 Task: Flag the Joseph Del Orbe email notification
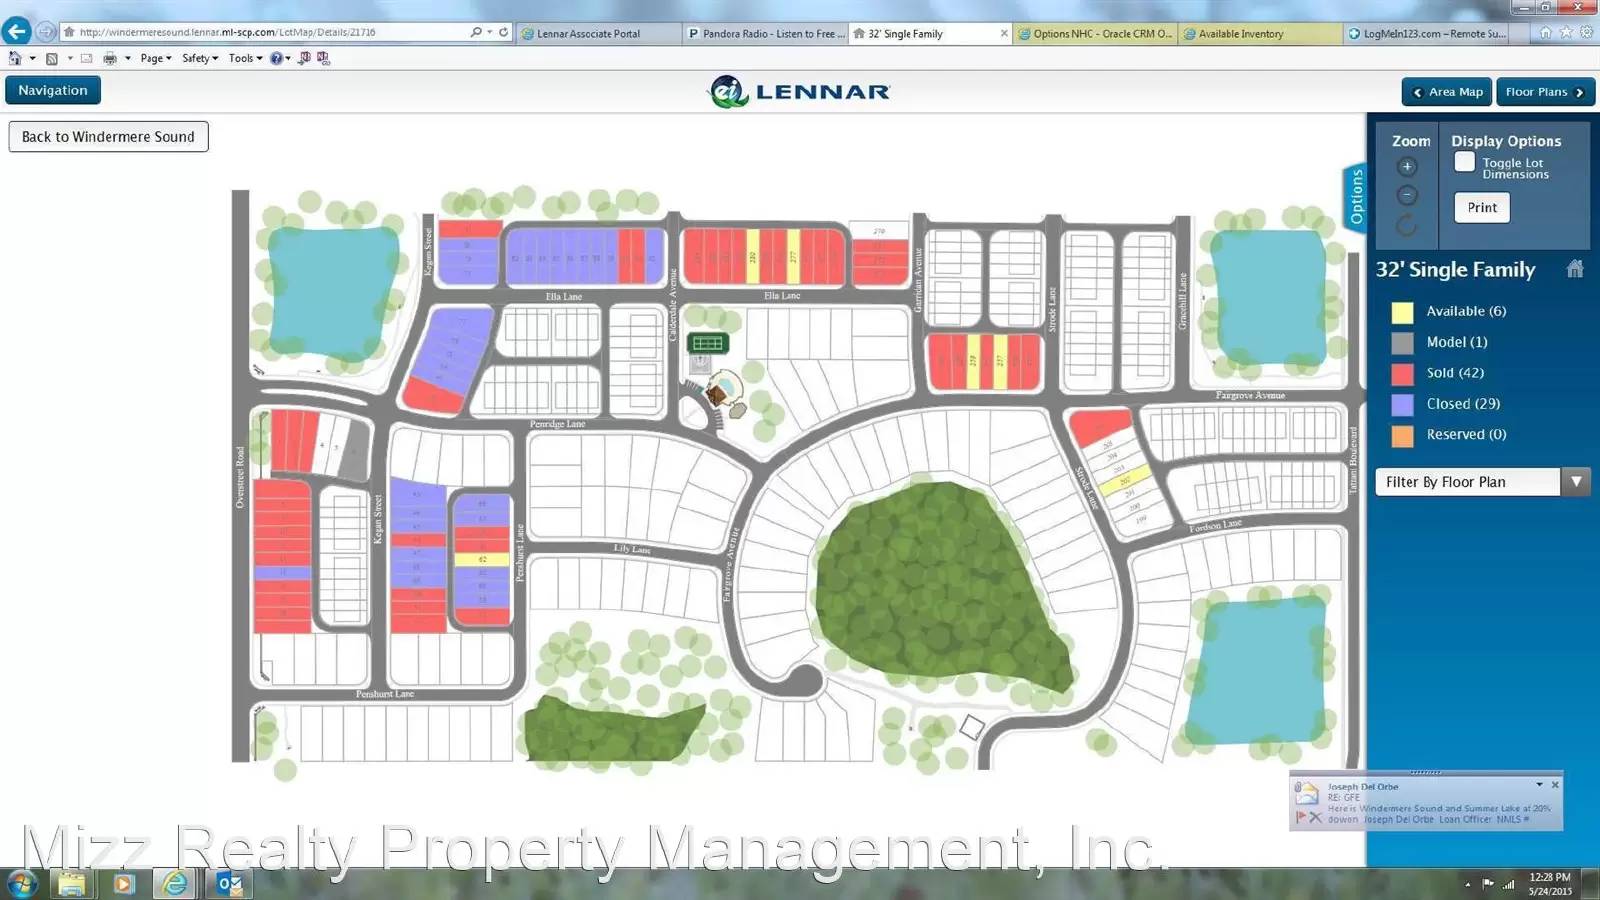coord(1301,817)
